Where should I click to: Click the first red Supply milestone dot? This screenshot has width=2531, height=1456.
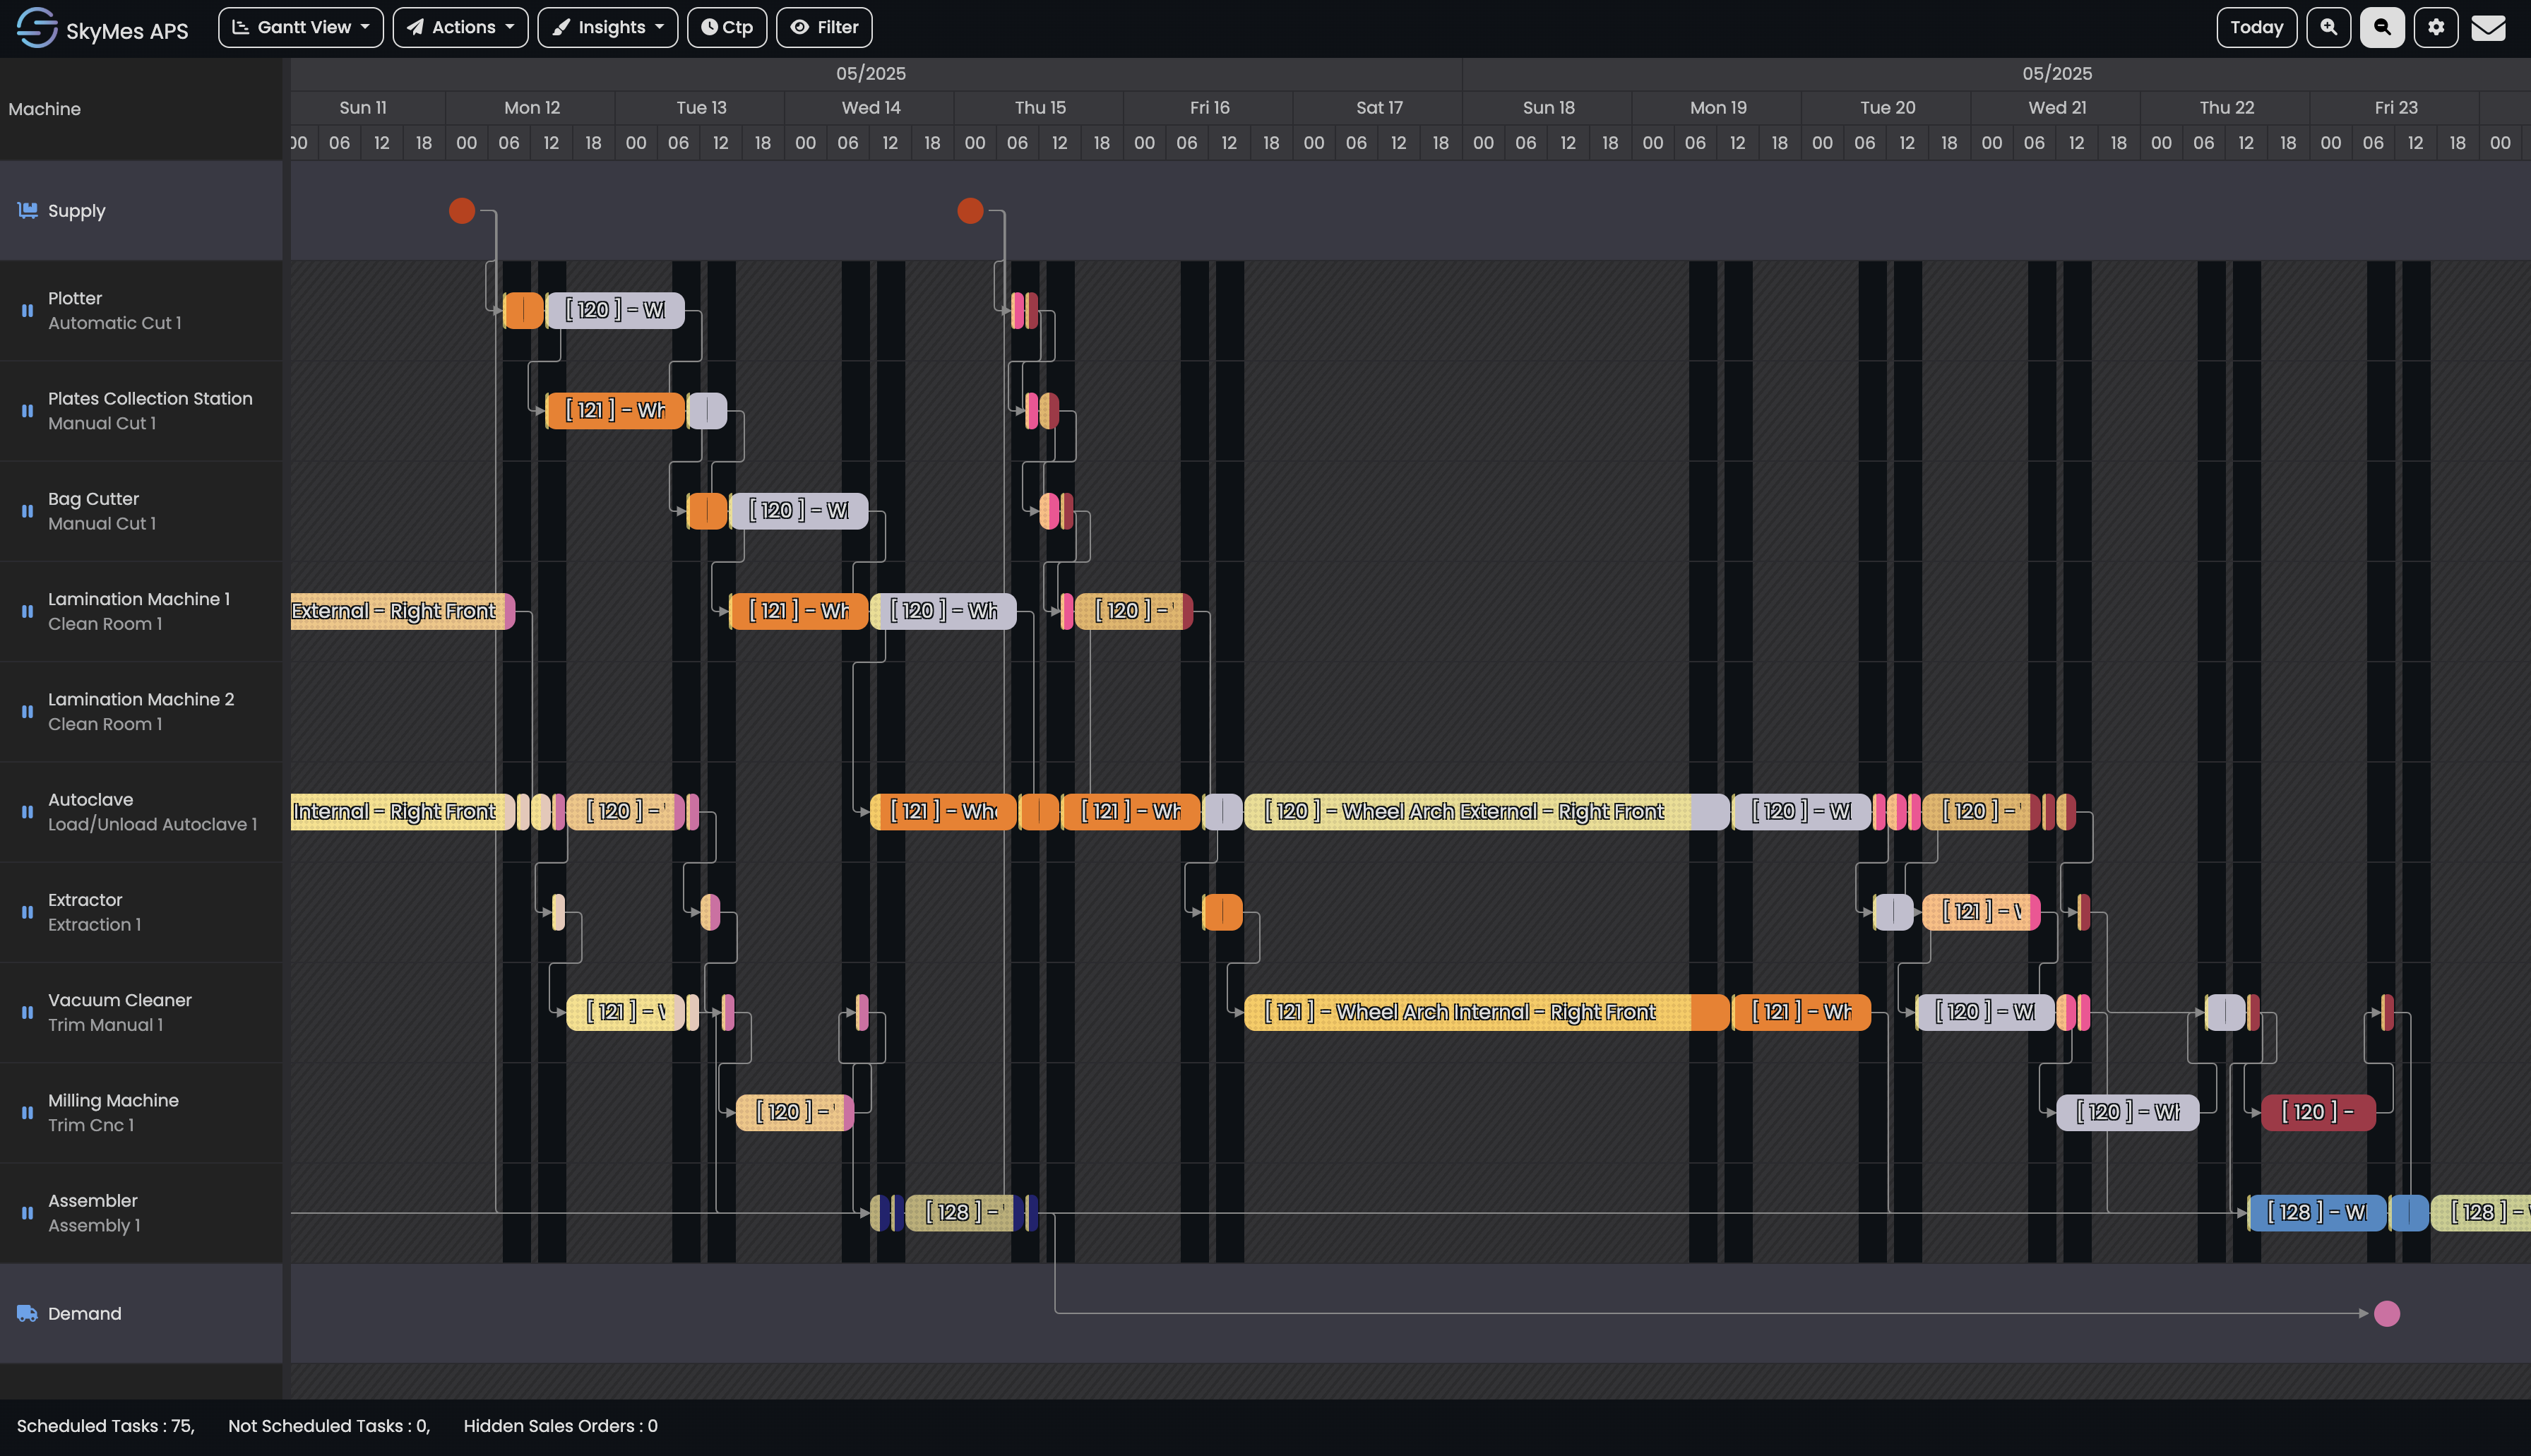tap(461, 211)
